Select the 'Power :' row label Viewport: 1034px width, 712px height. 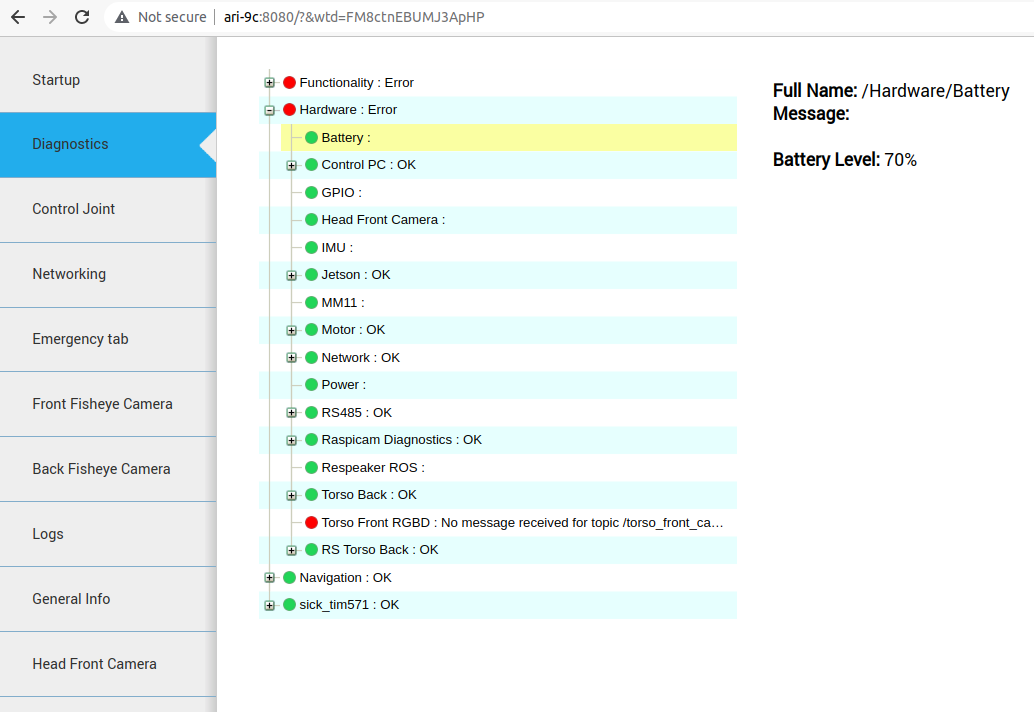coord(344,384)
